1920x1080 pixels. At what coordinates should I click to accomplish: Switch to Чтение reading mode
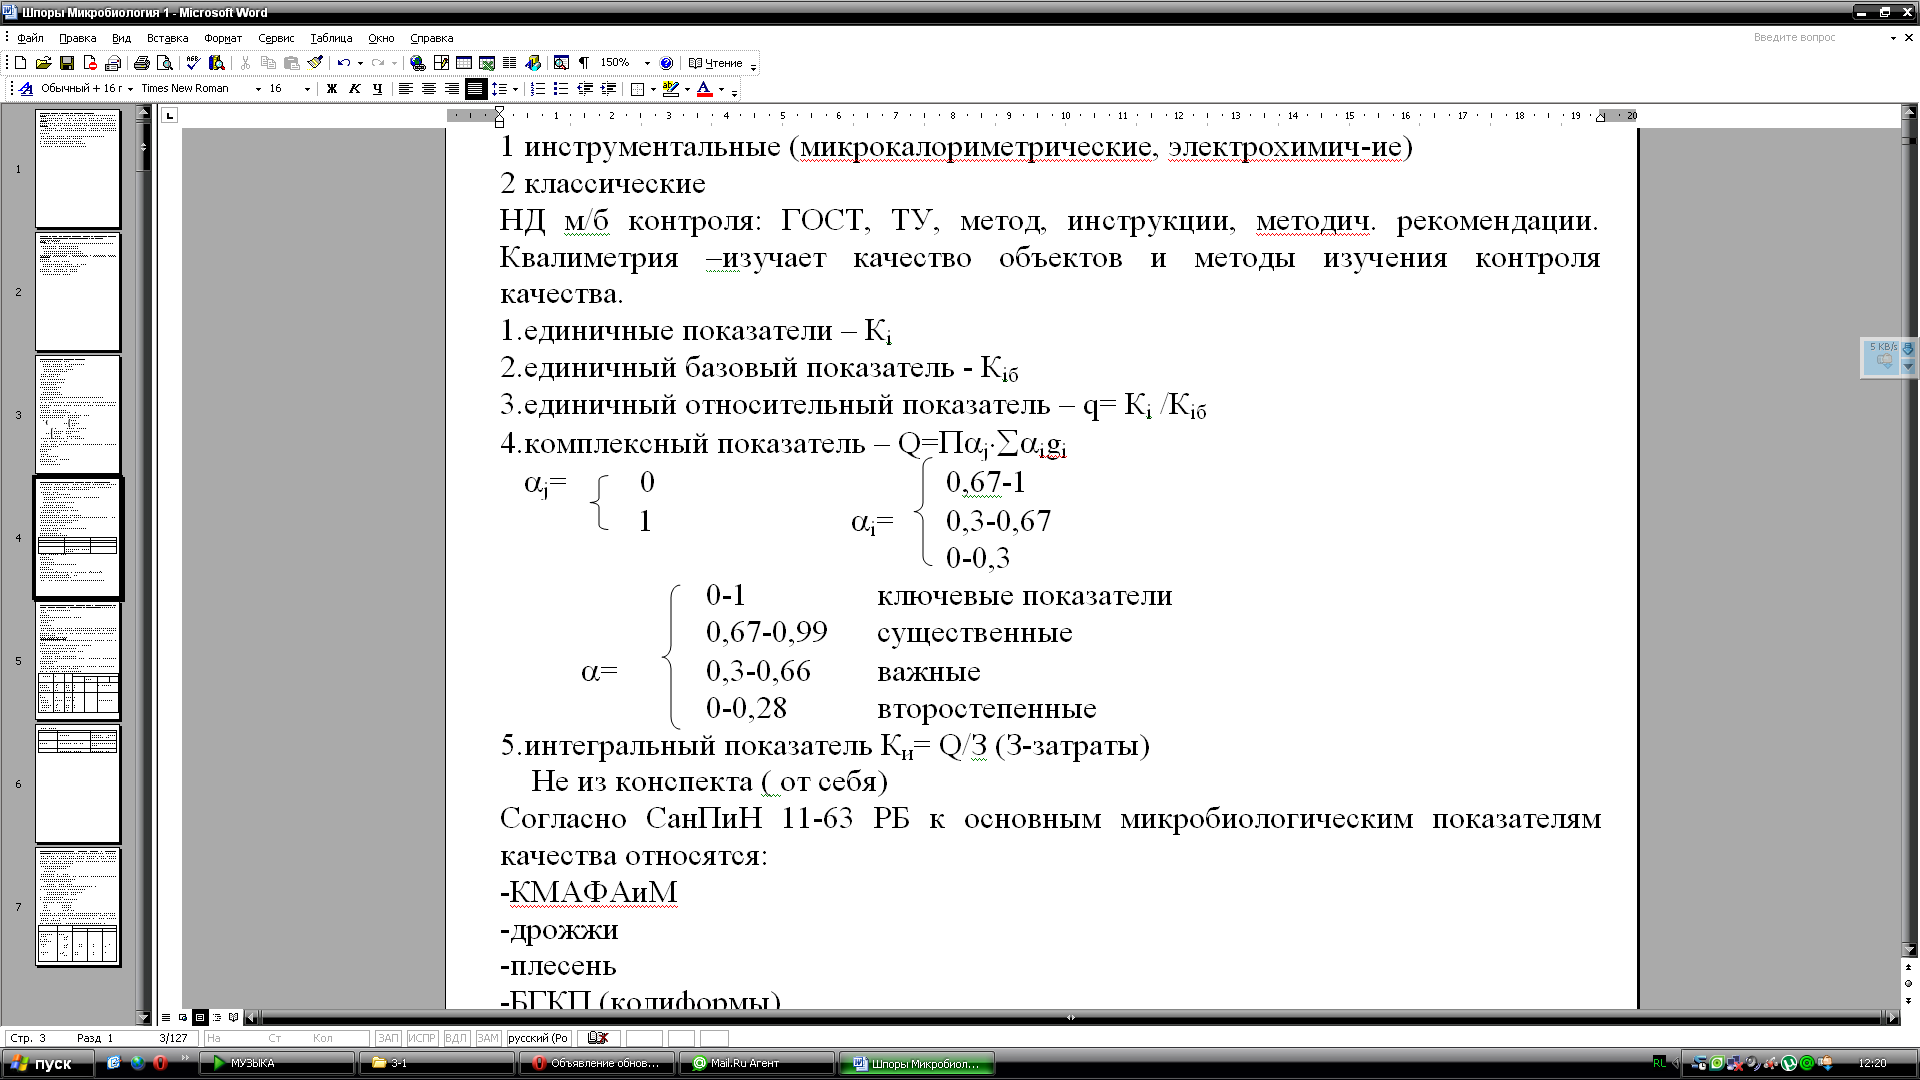point(716,63)
